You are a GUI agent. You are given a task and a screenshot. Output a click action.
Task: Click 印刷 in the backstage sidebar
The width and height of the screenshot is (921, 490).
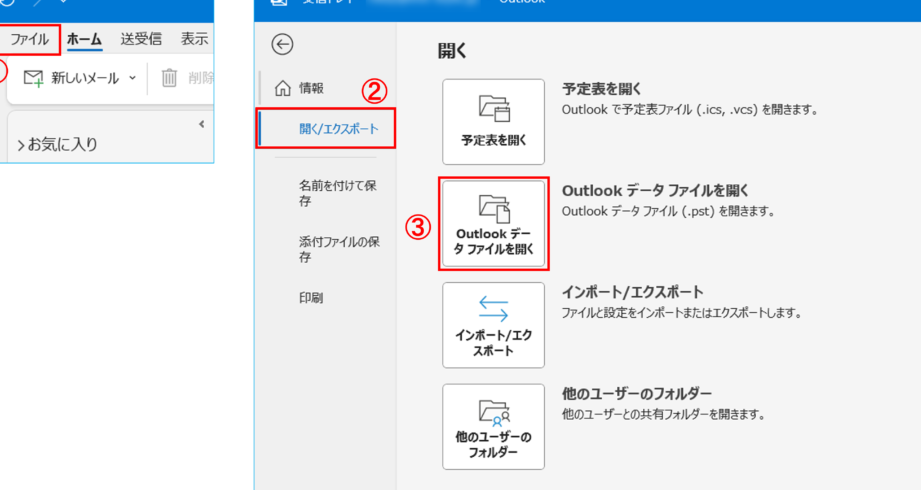click(x=311, y=298)
